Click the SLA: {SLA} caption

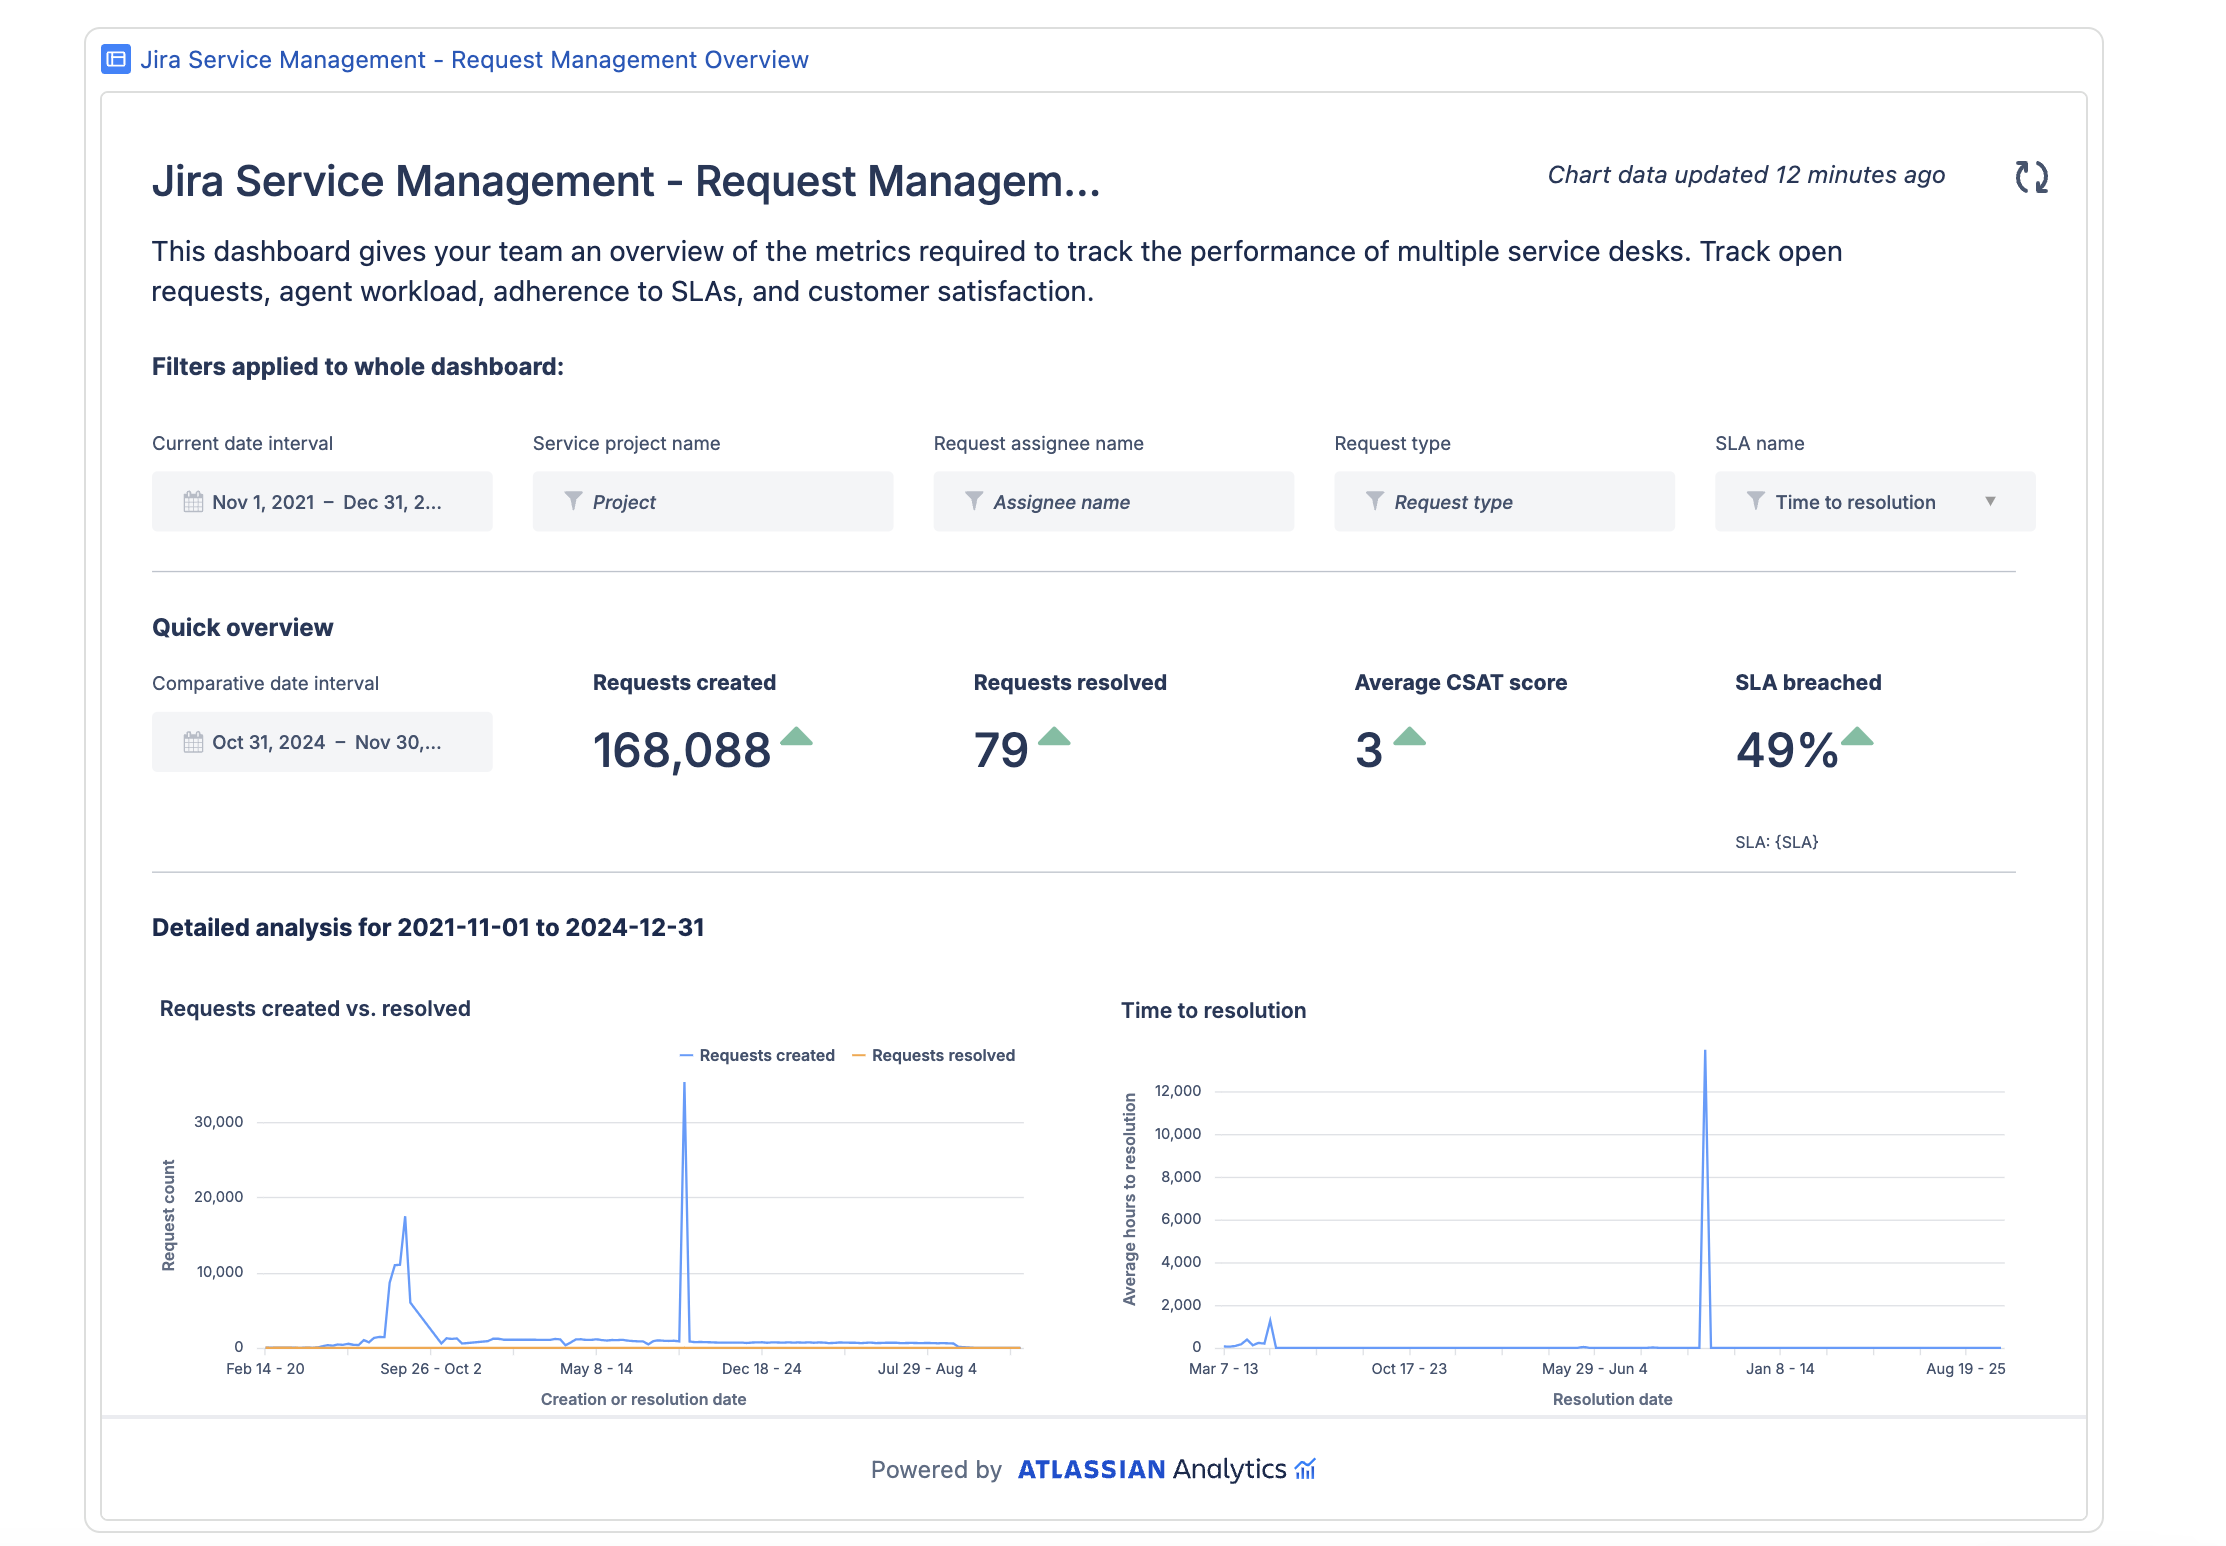pos(1776,842)
